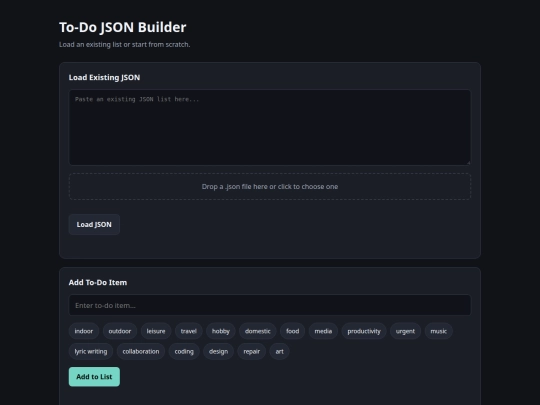Click the Add To-Do Item heading

click(x=98, y=282)
